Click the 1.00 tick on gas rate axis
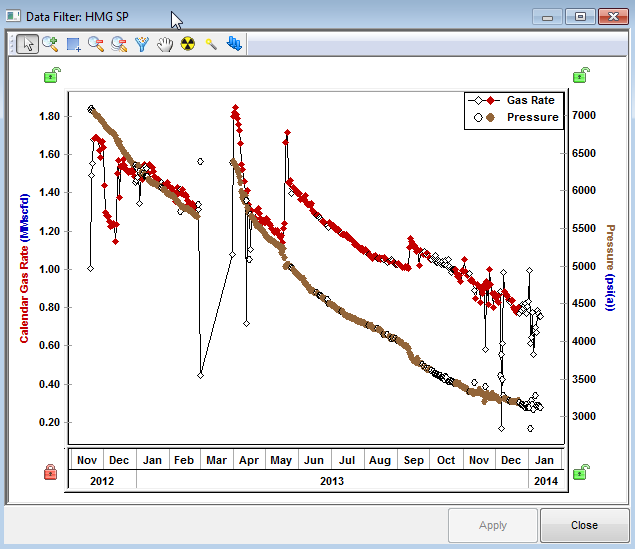Screen dimensions: 635x549 coord(49,269)
